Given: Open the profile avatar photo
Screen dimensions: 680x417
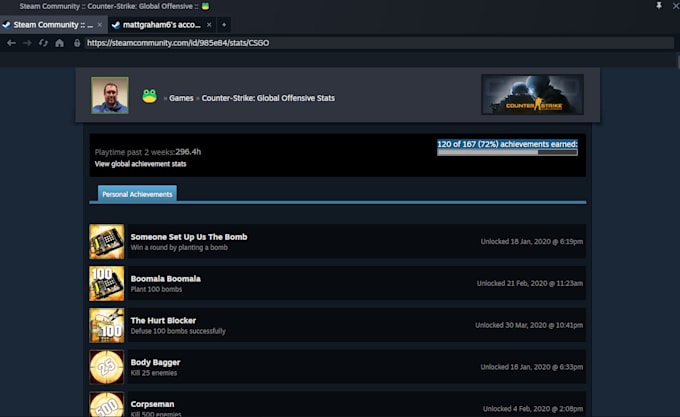Looking at the screenshot, I should (x=110, y=95).
